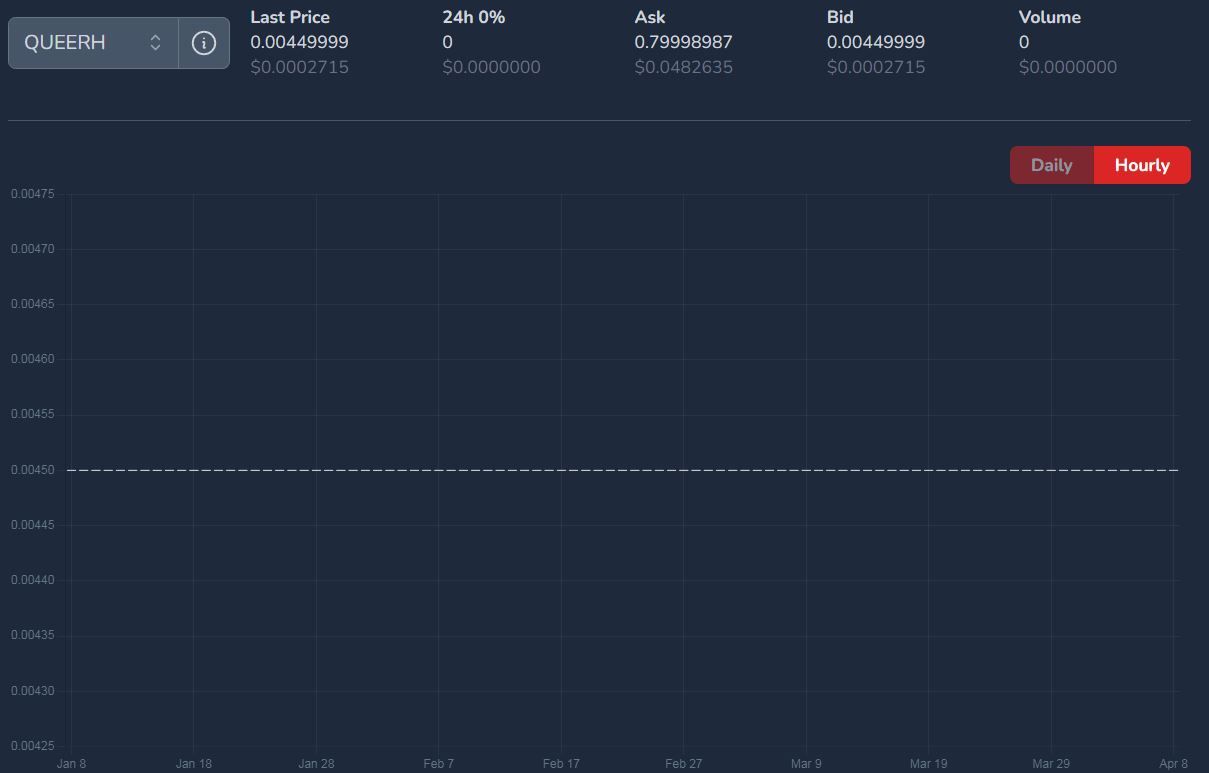Viewport: 1209px width, 773px height.
Task: Click the token info icon
Action: 204,43
